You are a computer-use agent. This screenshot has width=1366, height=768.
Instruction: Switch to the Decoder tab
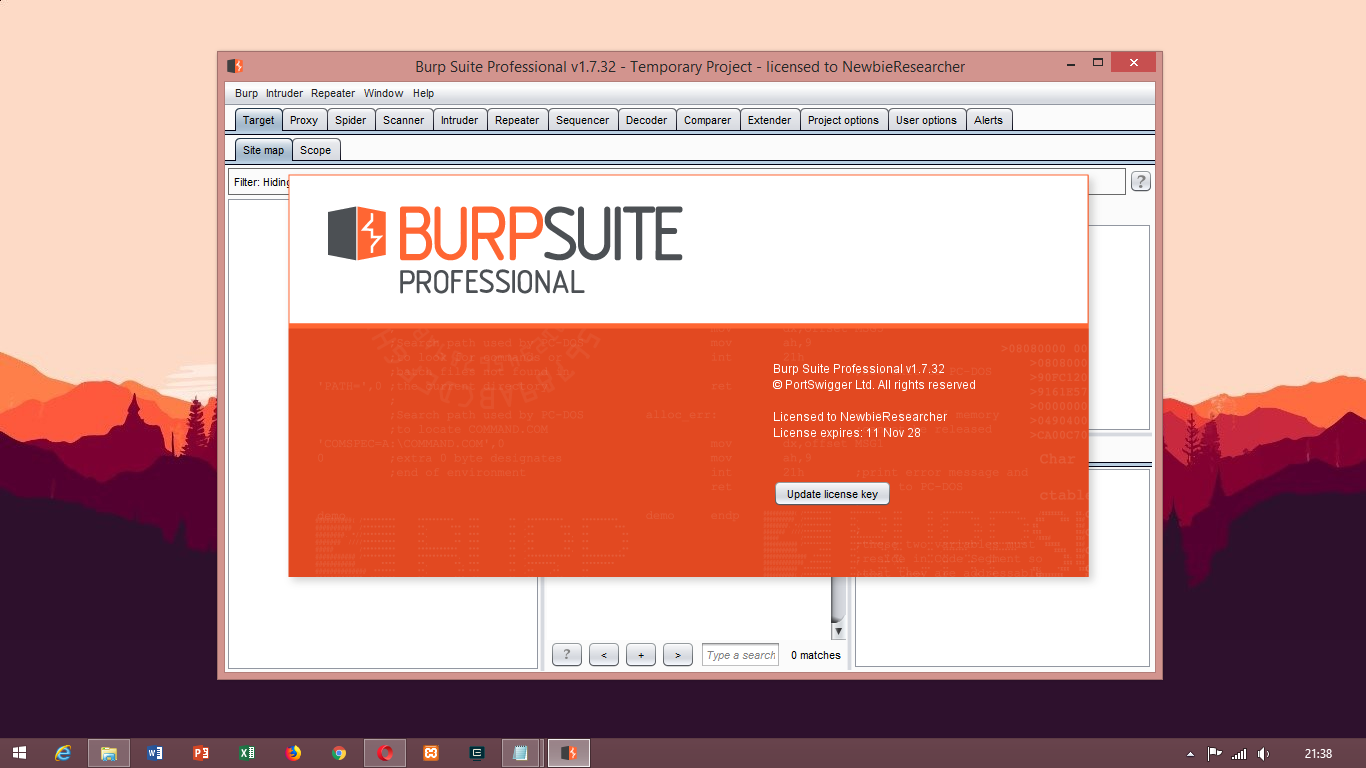coord(647,120)
